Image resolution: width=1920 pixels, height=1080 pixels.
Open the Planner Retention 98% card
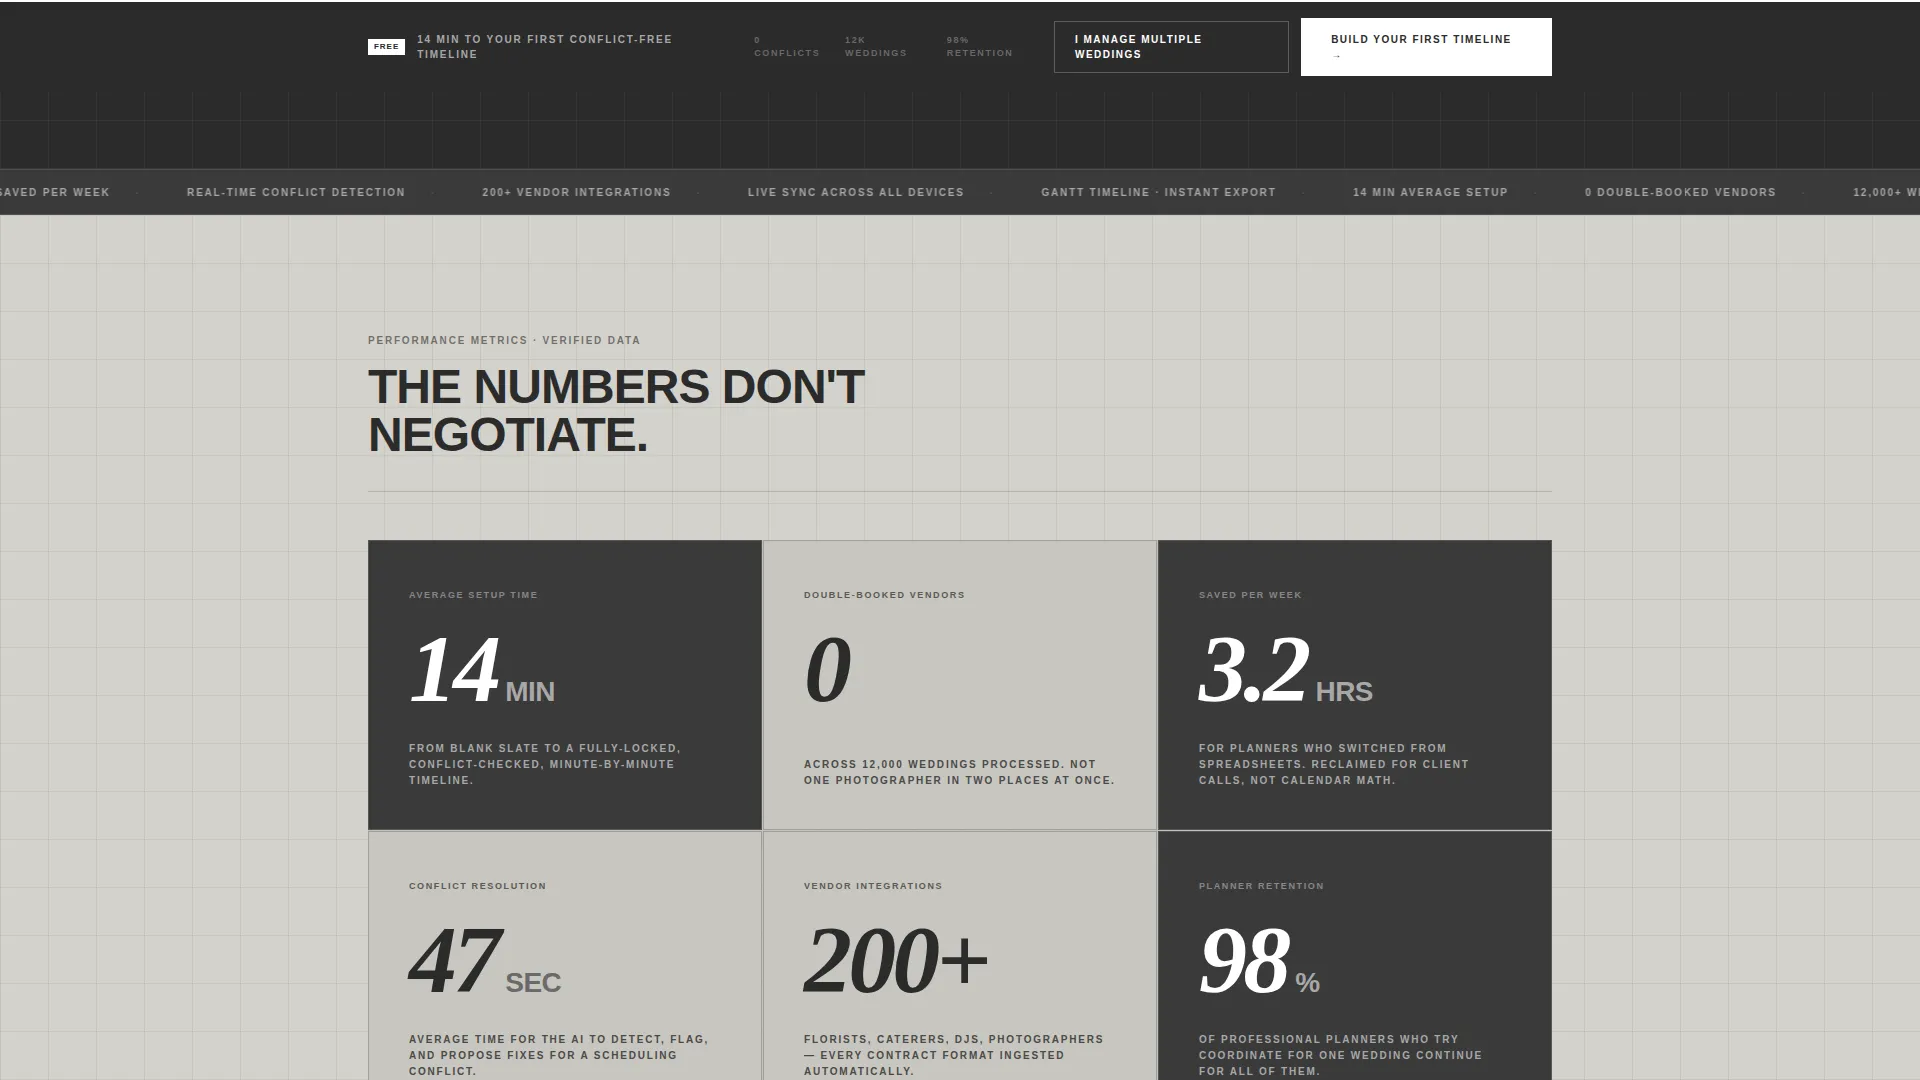(x=1355, y=956)
